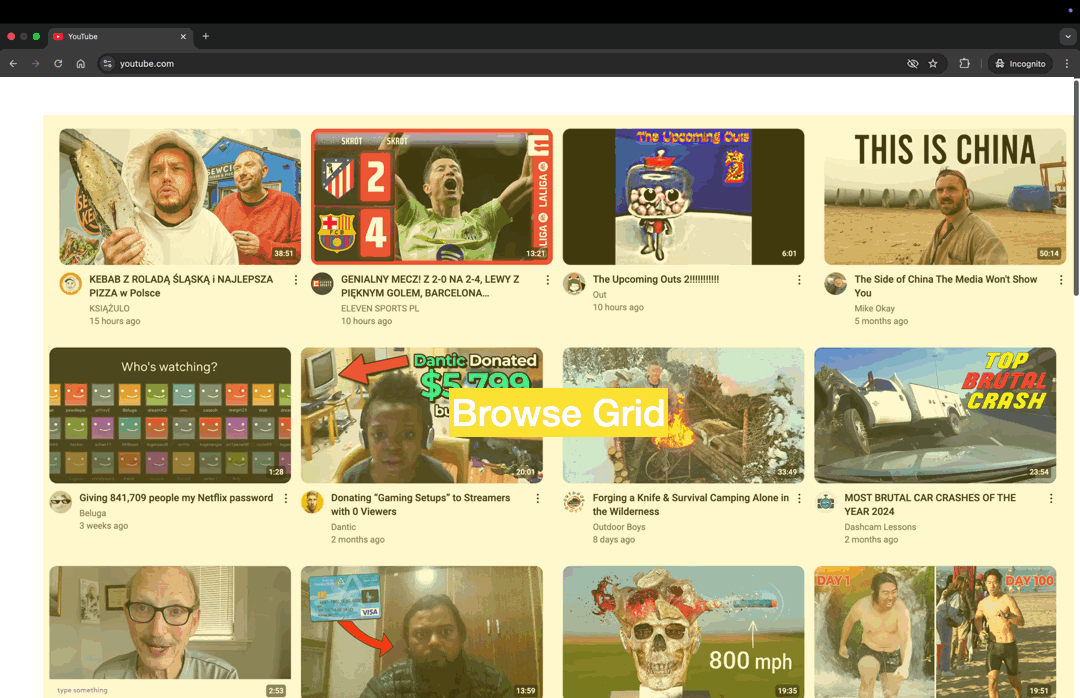Open the browser home page icon
This screenshot has width=1080, height=698.
coord(81,63)
